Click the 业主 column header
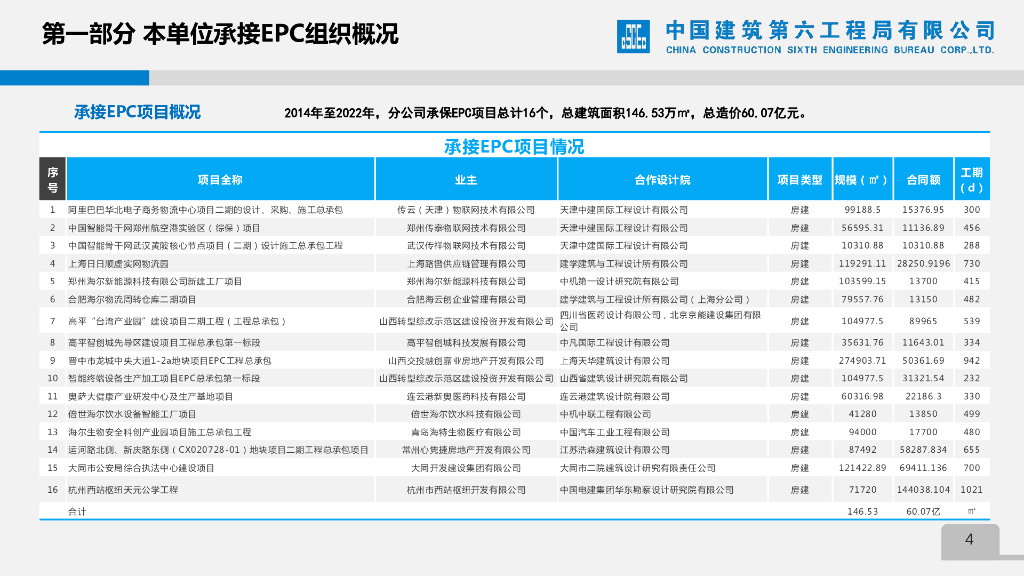This screenshot has height=576, width=1024. (x=466, y=179)
